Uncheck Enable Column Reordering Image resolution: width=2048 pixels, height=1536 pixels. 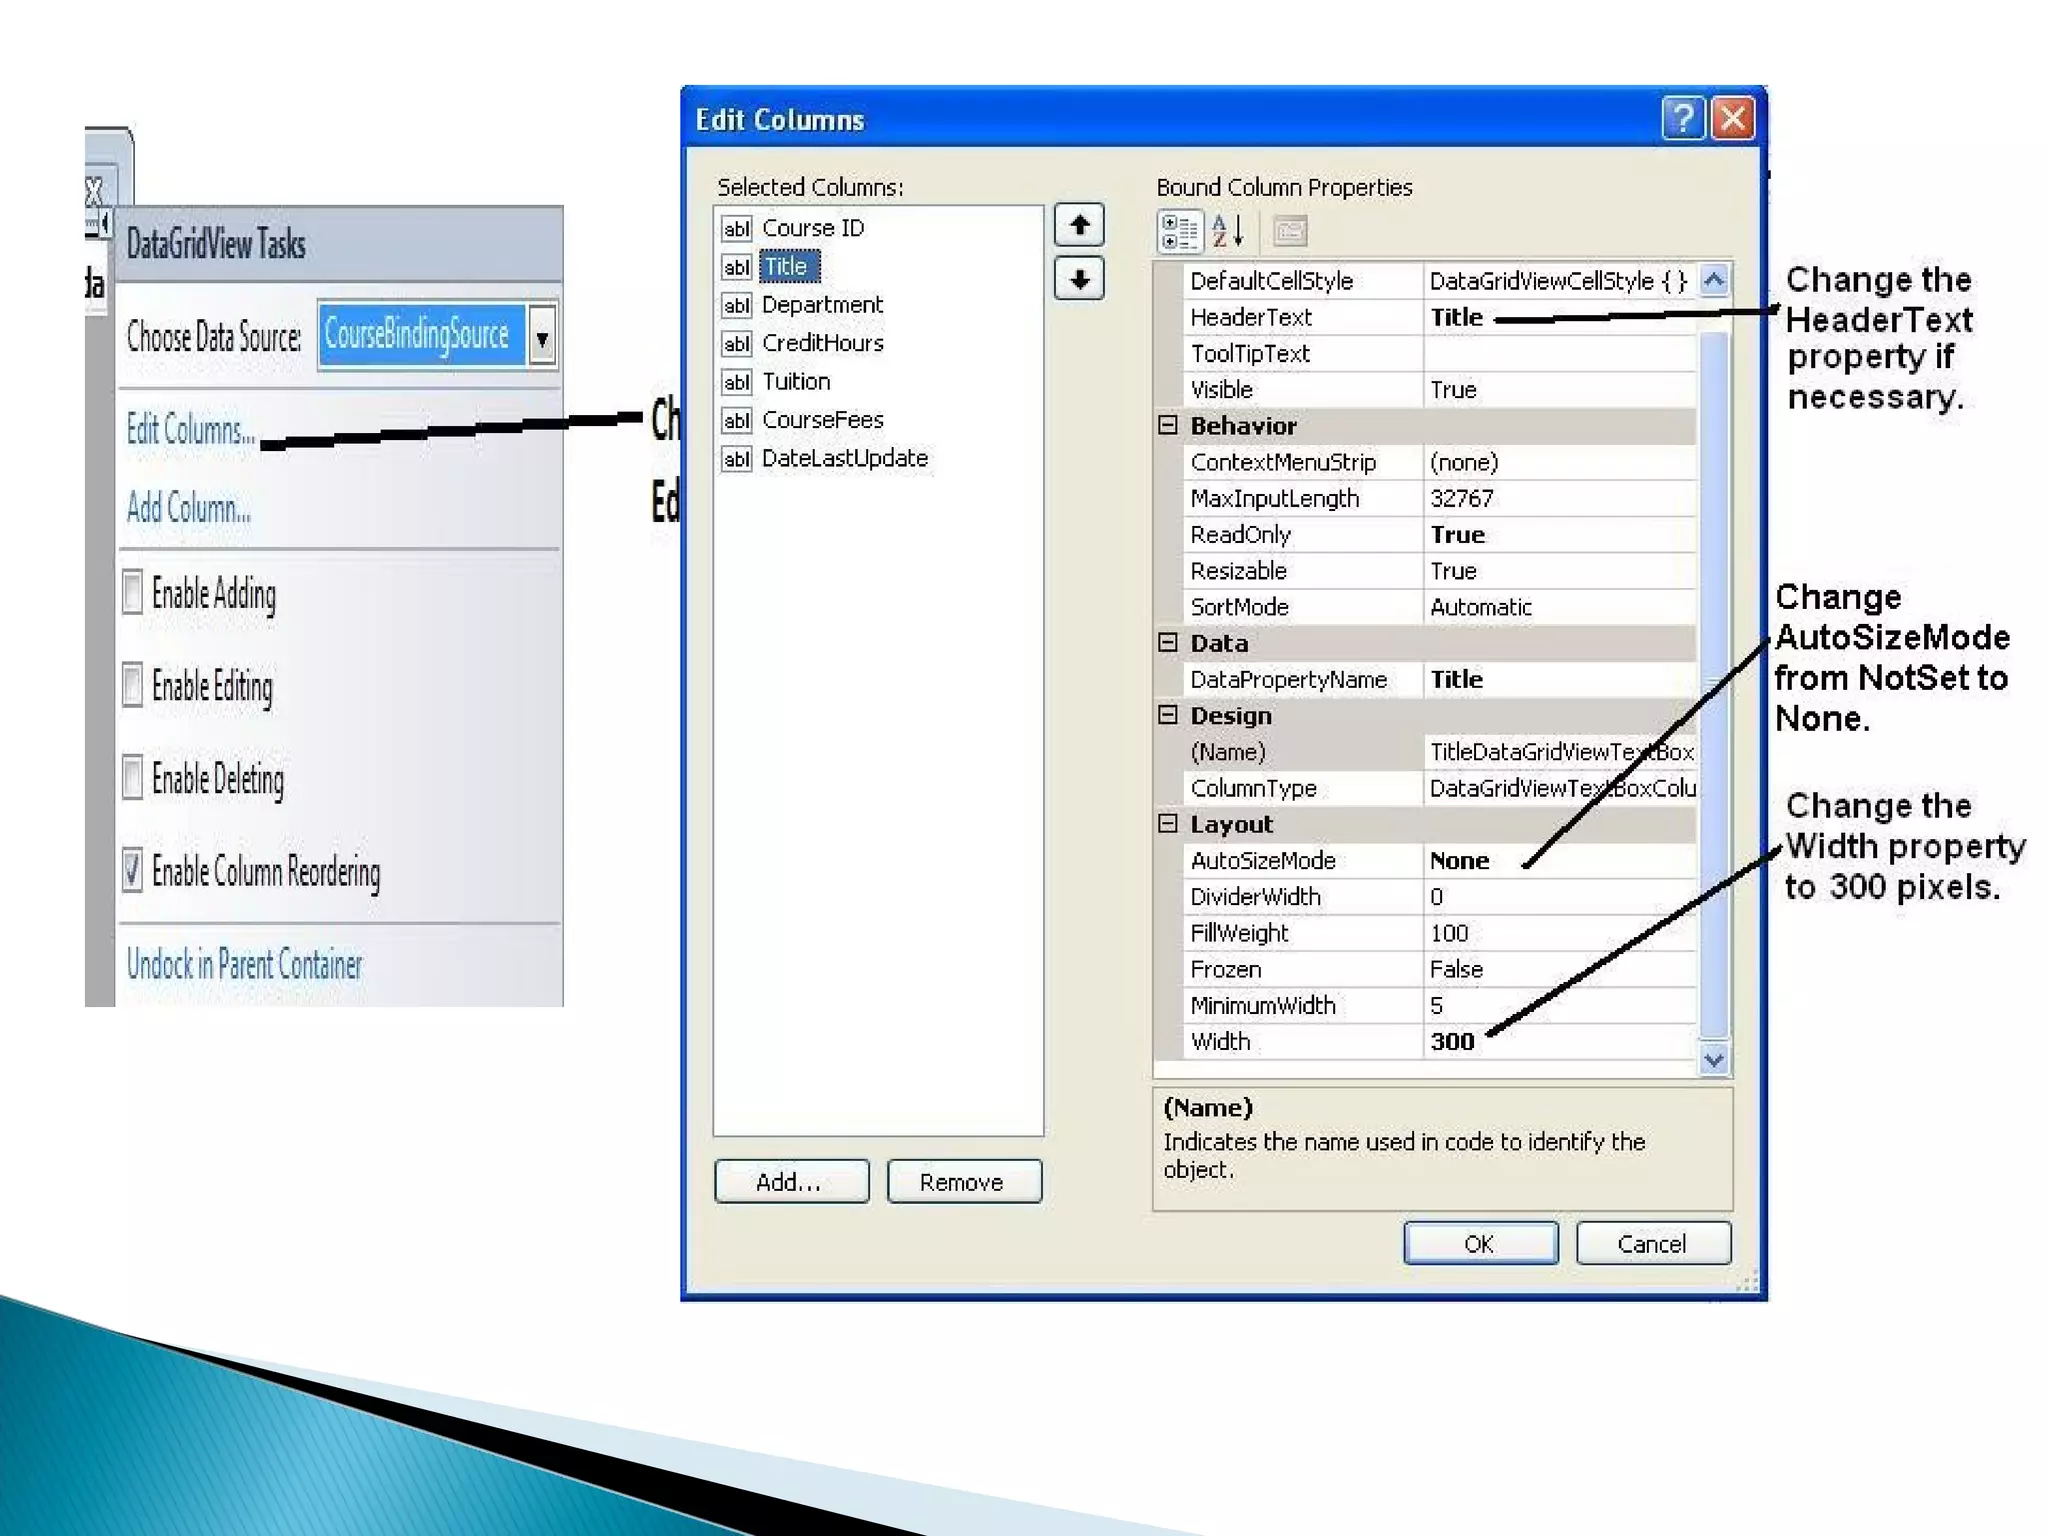click(133, 870)
